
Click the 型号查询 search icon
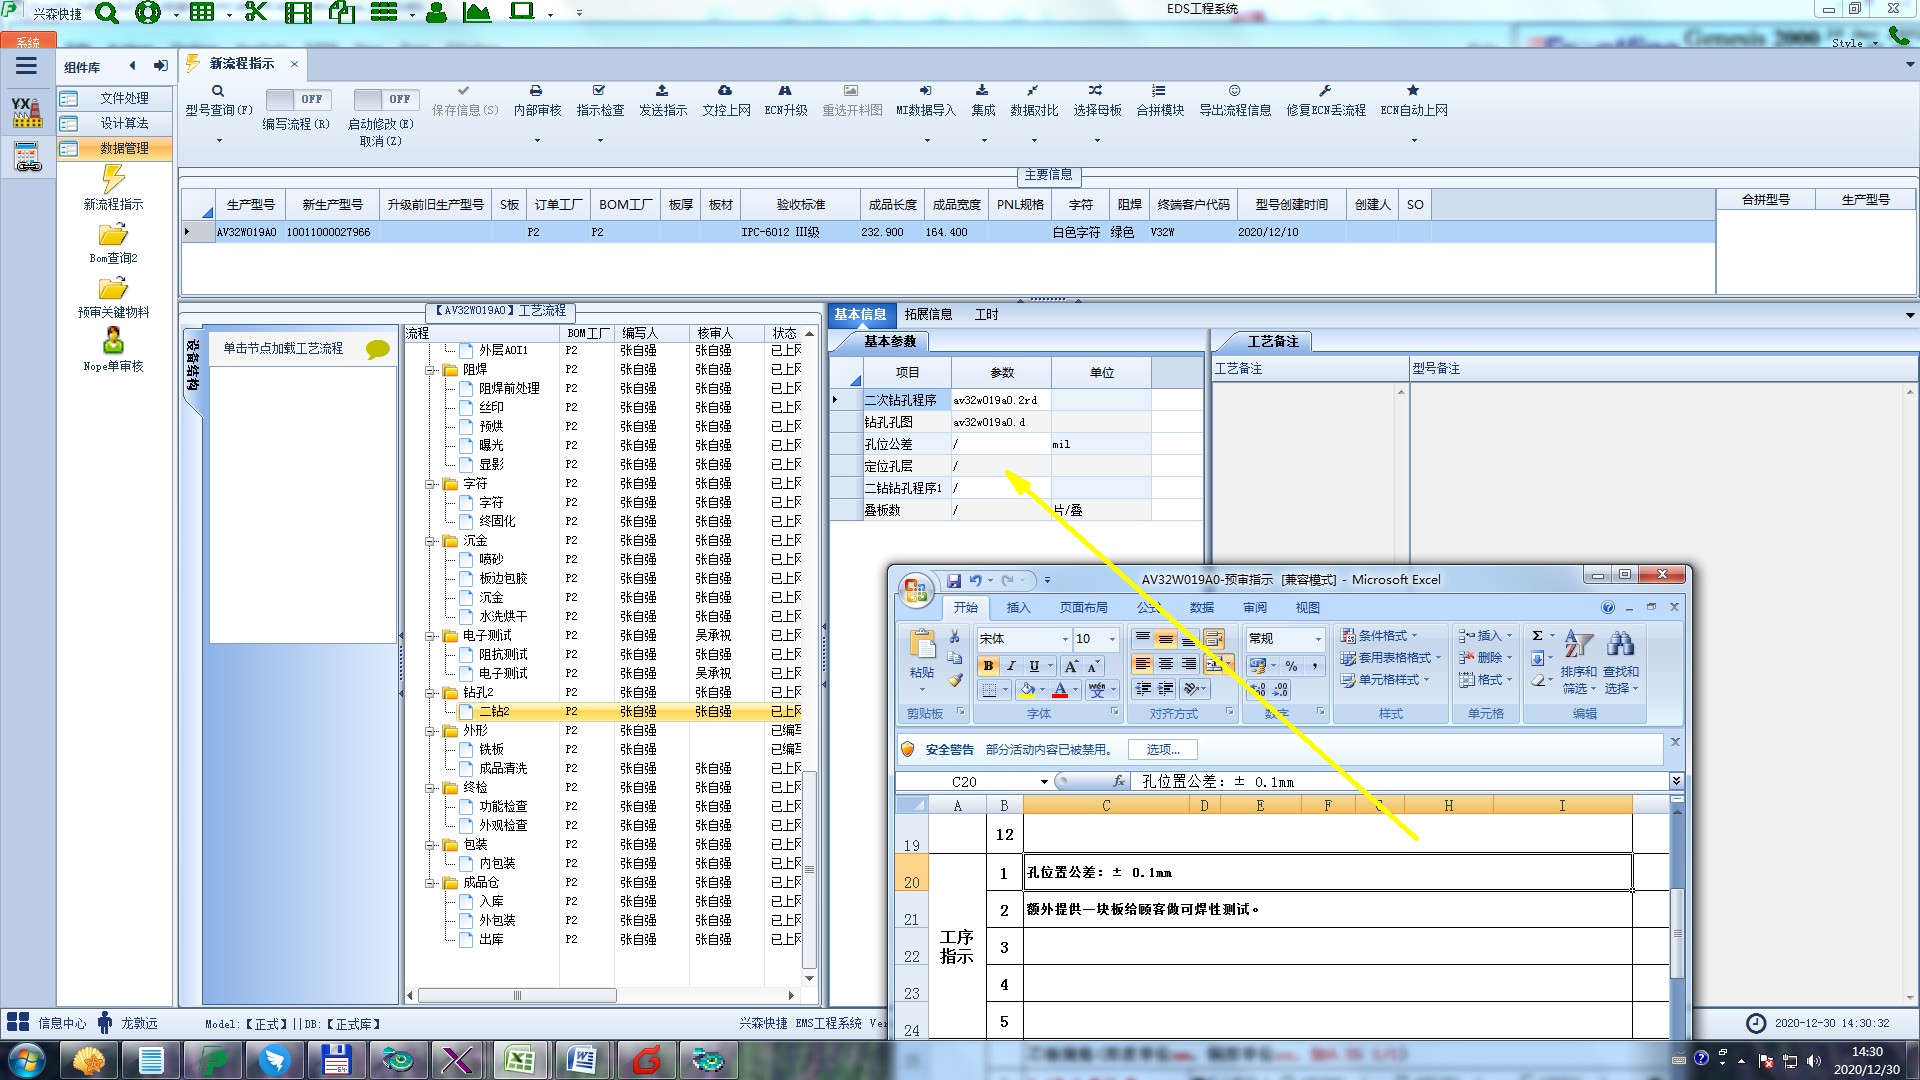(x=218, y=91)
